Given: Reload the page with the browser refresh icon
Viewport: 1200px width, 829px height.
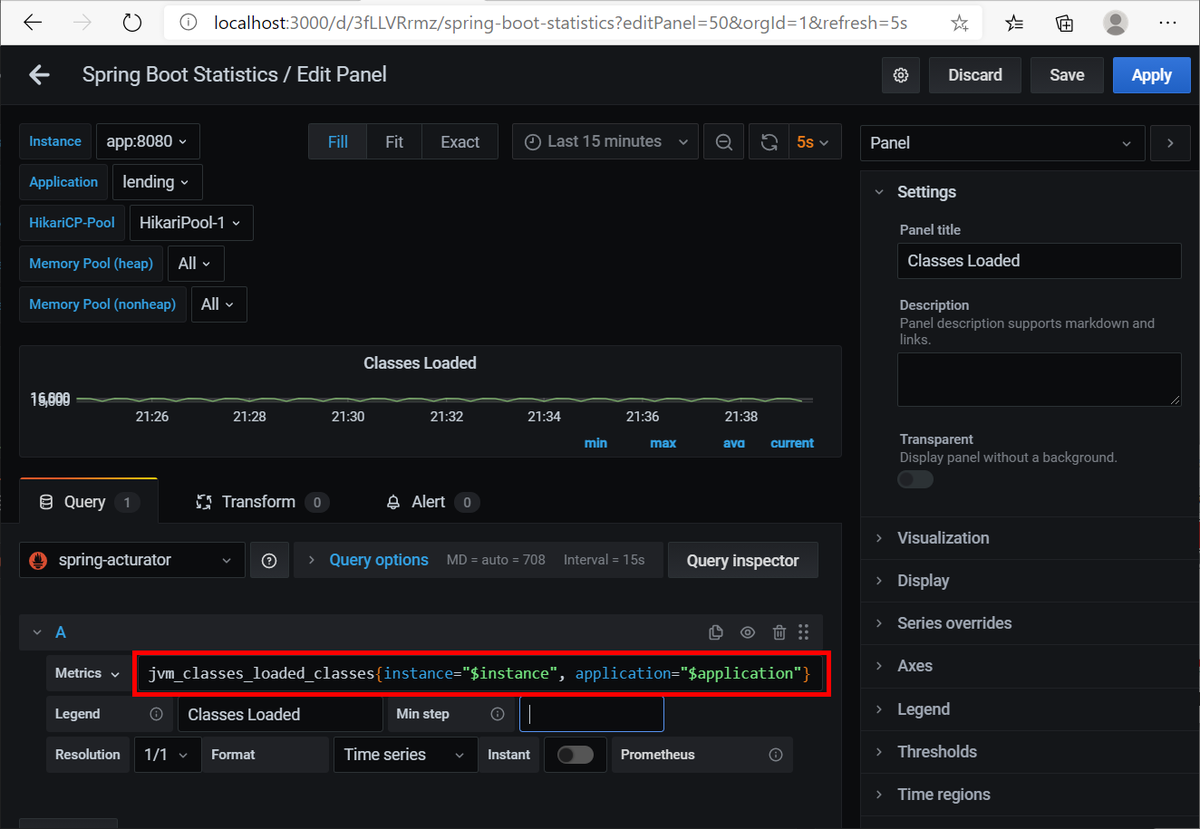Looking at the screenshot, I should [x=132, y=22].
